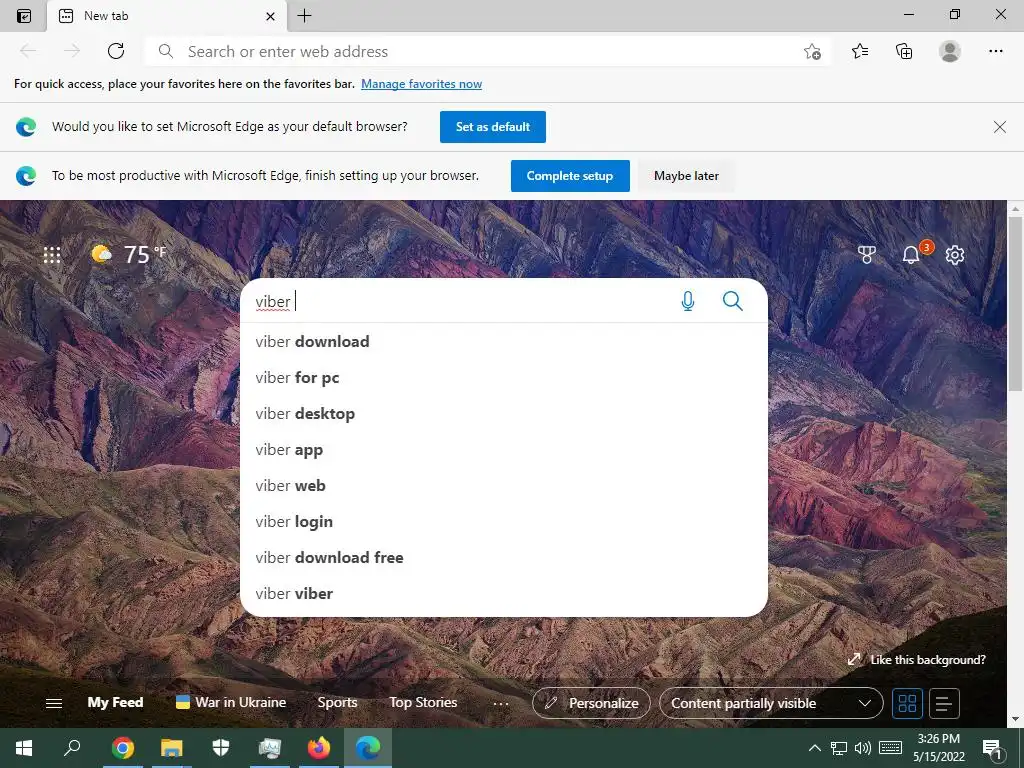
Task: Select suggestion viber web
Action: (504, 485)
